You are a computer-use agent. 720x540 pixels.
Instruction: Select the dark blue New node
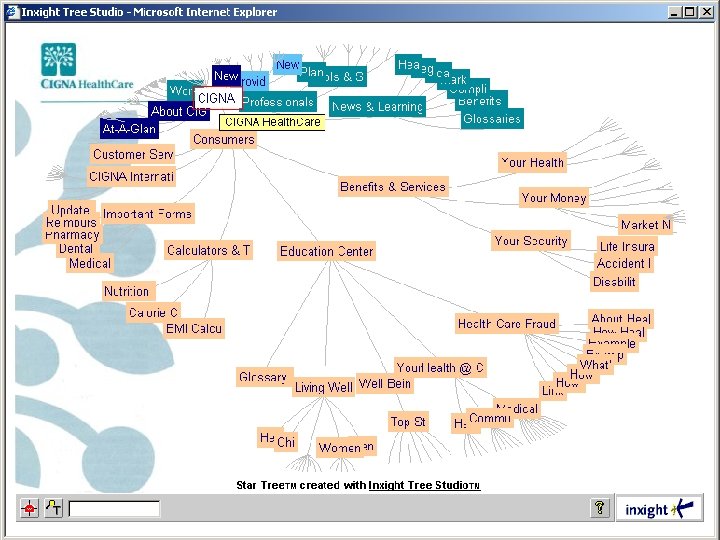click(x=226, y=75)
